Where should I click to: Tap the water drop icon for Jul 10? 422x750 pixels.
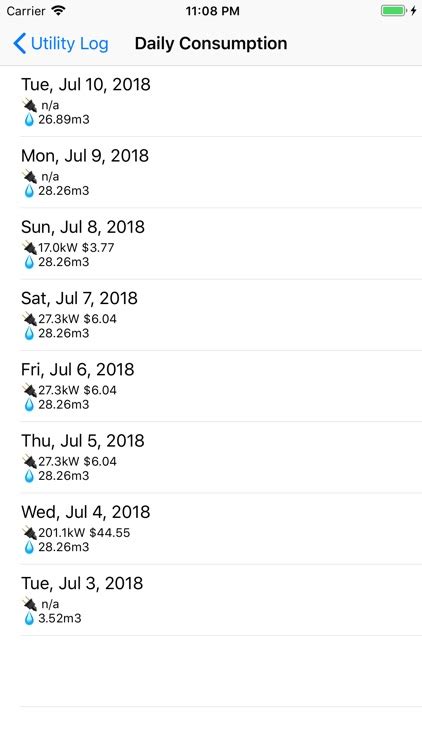[x=29, y=119]
